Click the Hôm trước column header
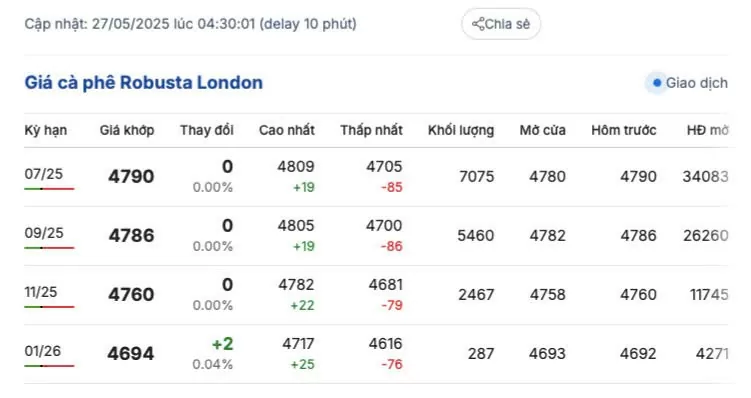Image resolution: width=751 pixels, height=398 pixels. [x=624, y=130]
